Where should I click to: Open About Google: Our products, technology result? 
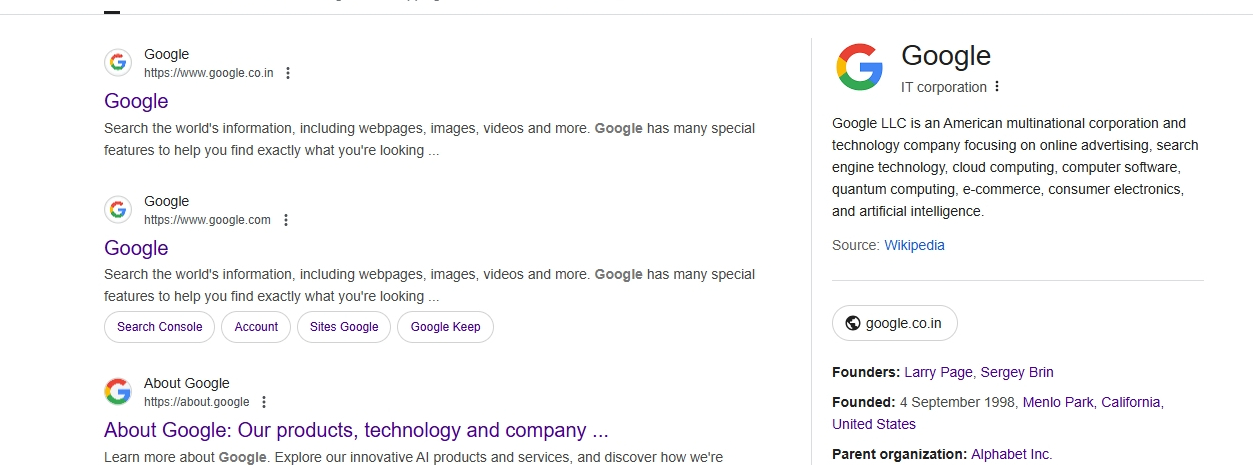pyautogui.click(x=356, y=430)
